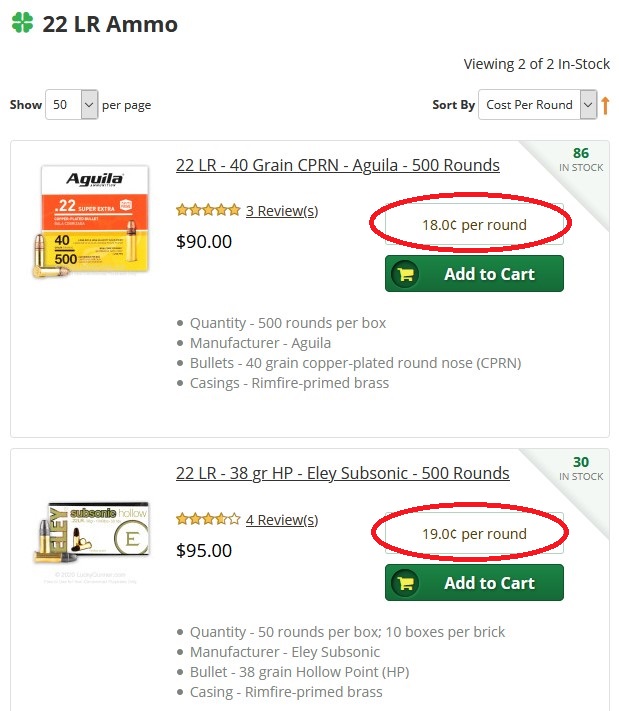This screenshot has height=711, width=619.
Task: Click the Aguila star rating
Action: click(x=207, y=210)
